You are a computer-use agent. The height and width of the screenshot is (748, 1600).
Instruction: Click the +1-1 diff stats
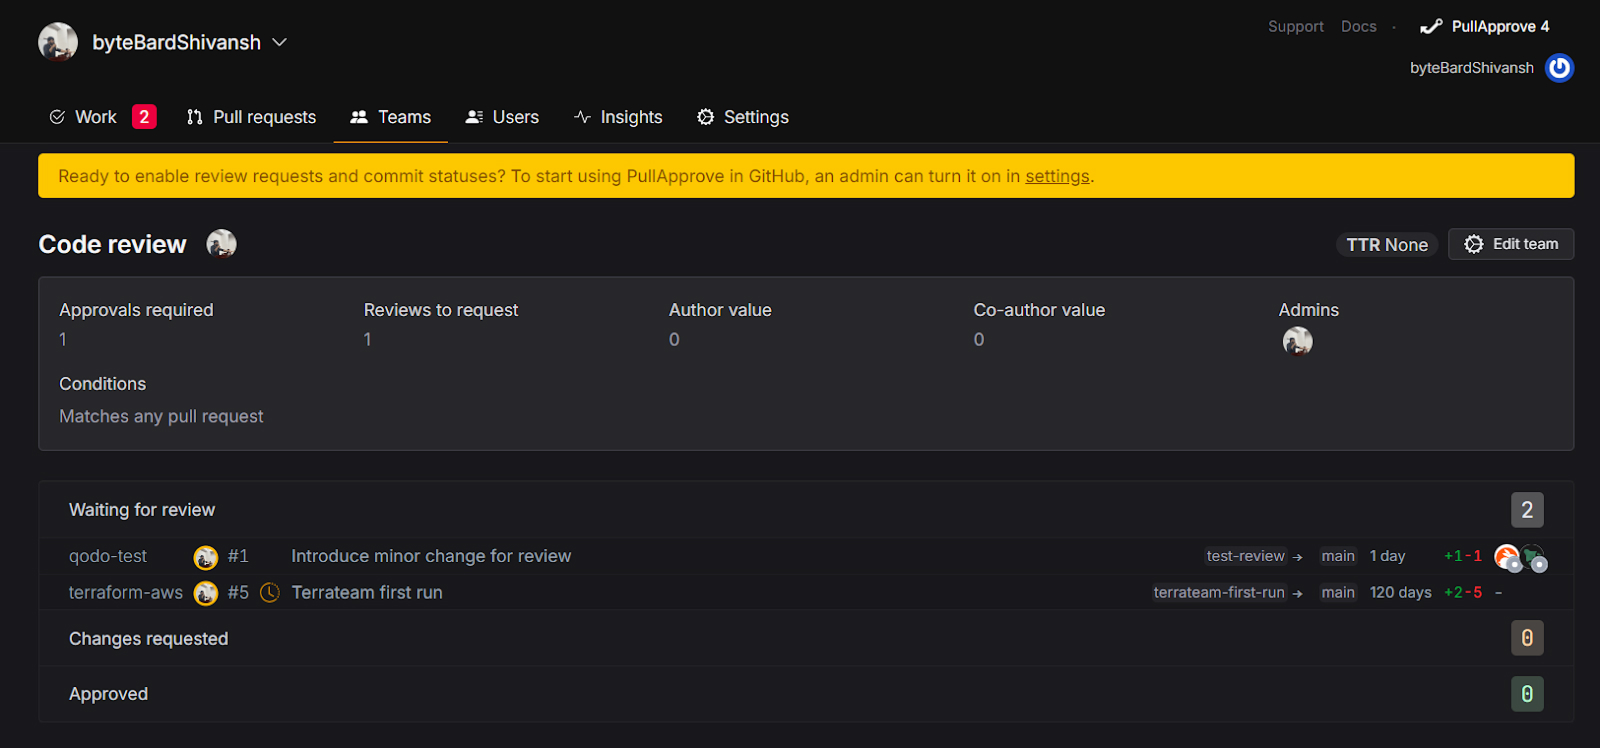tap(1463, 556)
